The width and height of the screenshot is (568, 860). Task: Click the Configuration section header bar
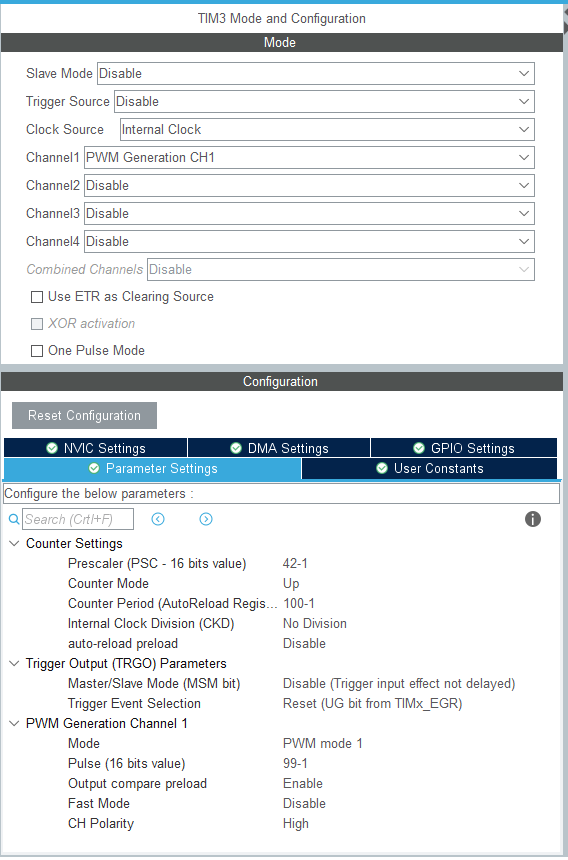pyautogui.click(x=282, y=381)
